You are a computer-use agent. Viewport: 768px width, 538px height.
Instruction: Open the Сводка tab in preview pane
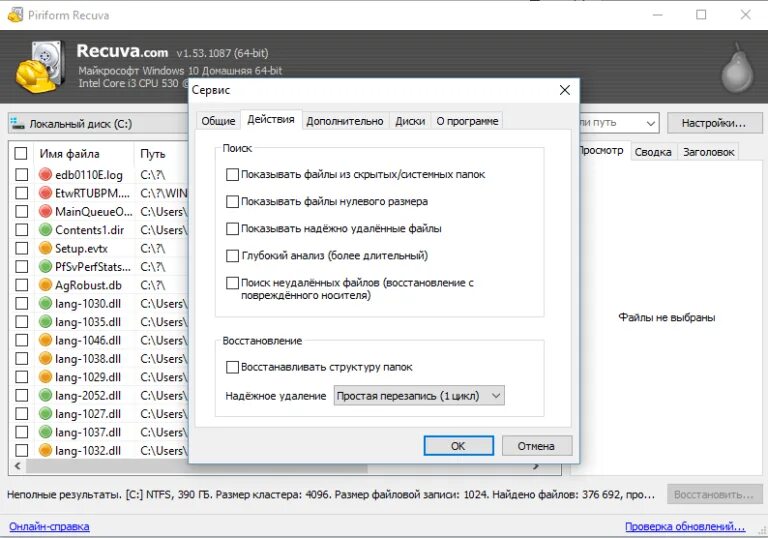(x=653, y=152)
